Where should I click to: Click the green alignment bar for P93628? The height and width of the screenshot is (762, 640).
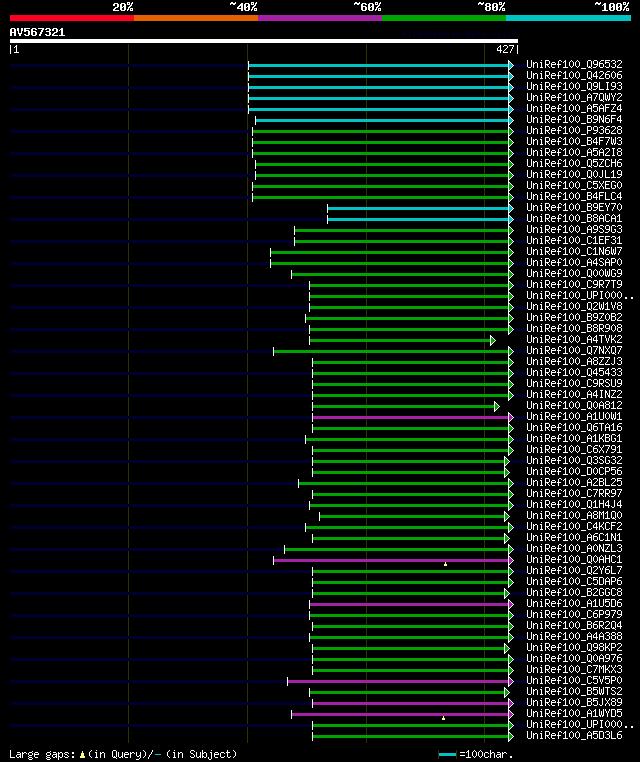pos(381,131)
